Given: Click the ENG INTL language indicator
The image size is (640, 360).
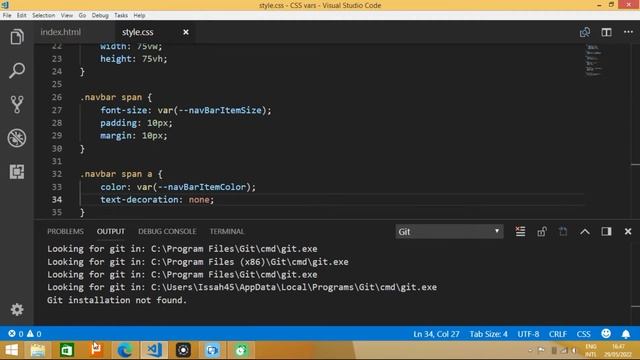Looking at the screenshot, I should (591, 350).
